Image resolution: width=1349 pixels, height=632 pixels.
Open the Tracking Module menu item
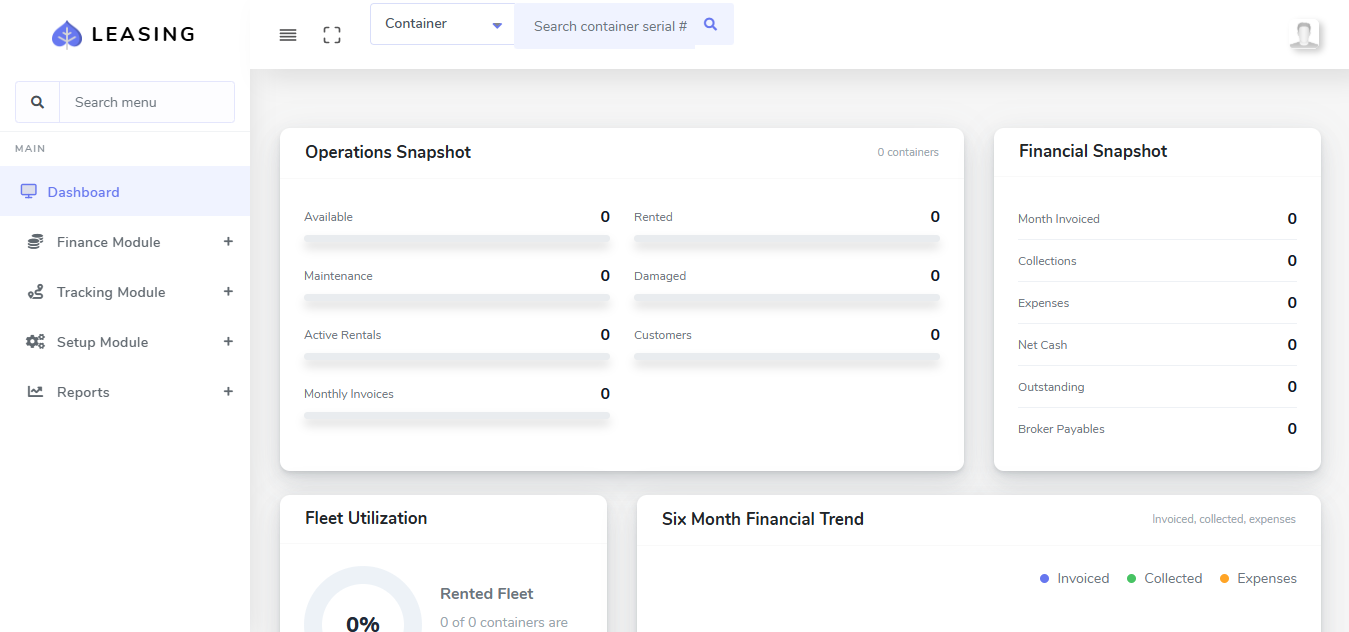(x=125, y=292)
